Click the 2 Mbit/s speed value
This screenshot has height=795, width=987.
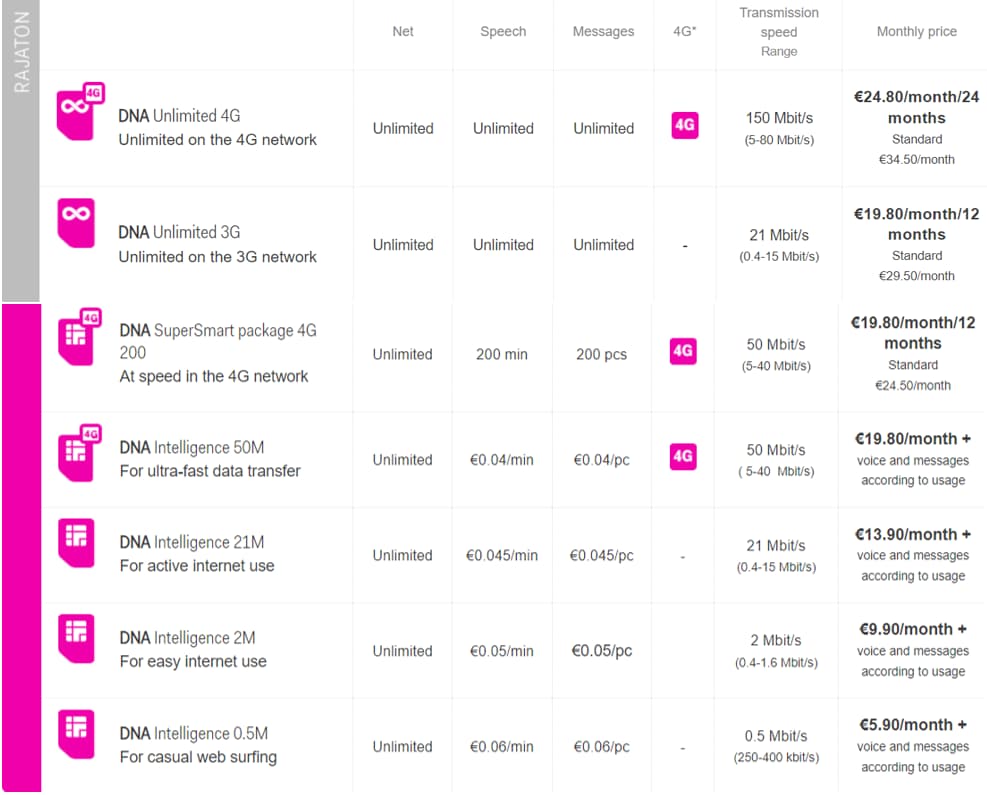point(776,641)
